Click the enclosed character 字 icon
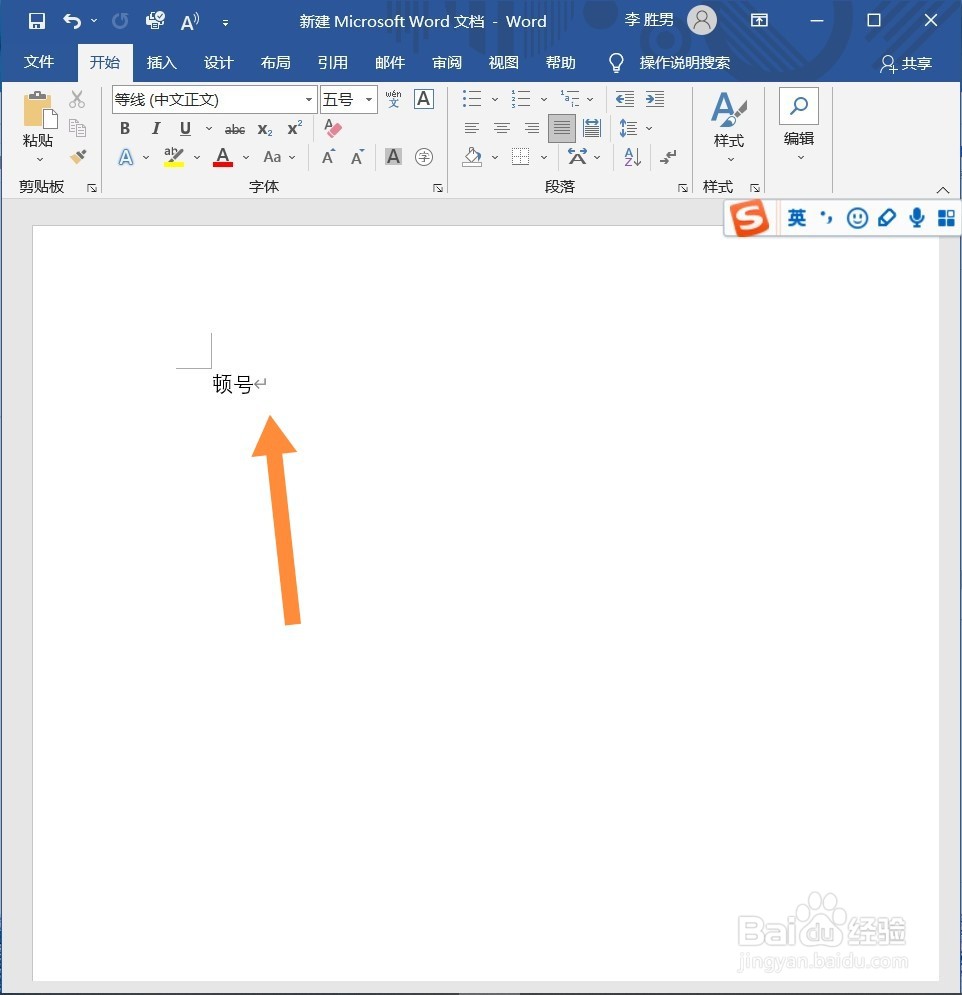This screenshot has width=962, height=995. click(424, 157)
